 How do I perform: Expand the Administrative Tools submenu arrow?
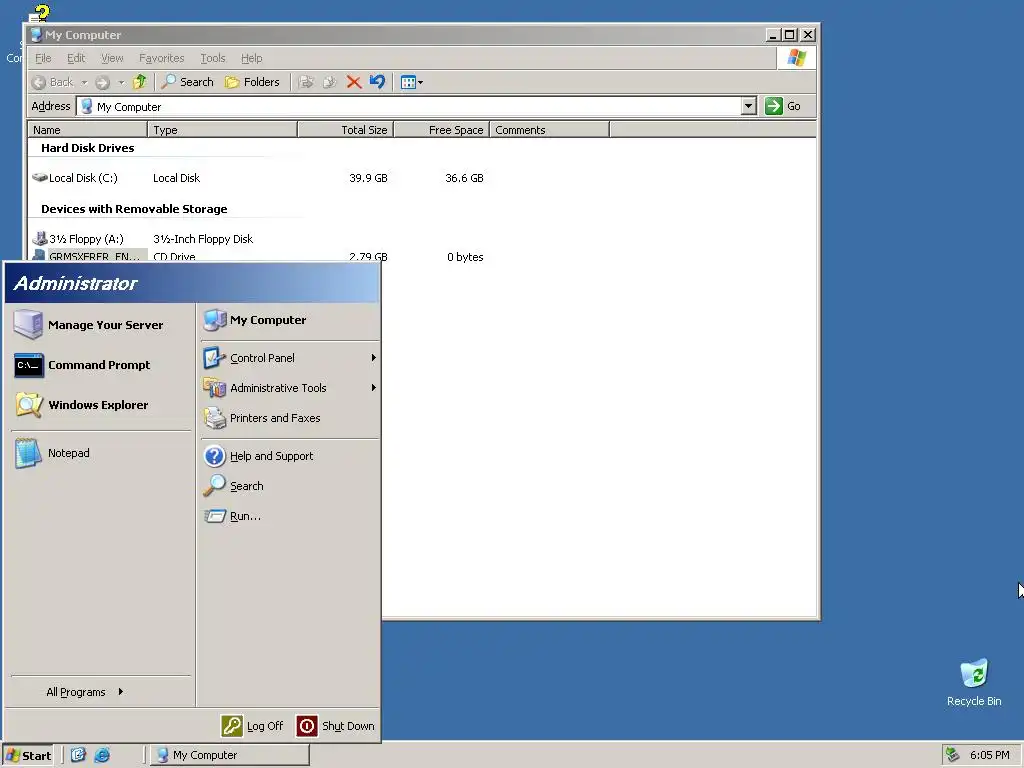click(374, 388)
